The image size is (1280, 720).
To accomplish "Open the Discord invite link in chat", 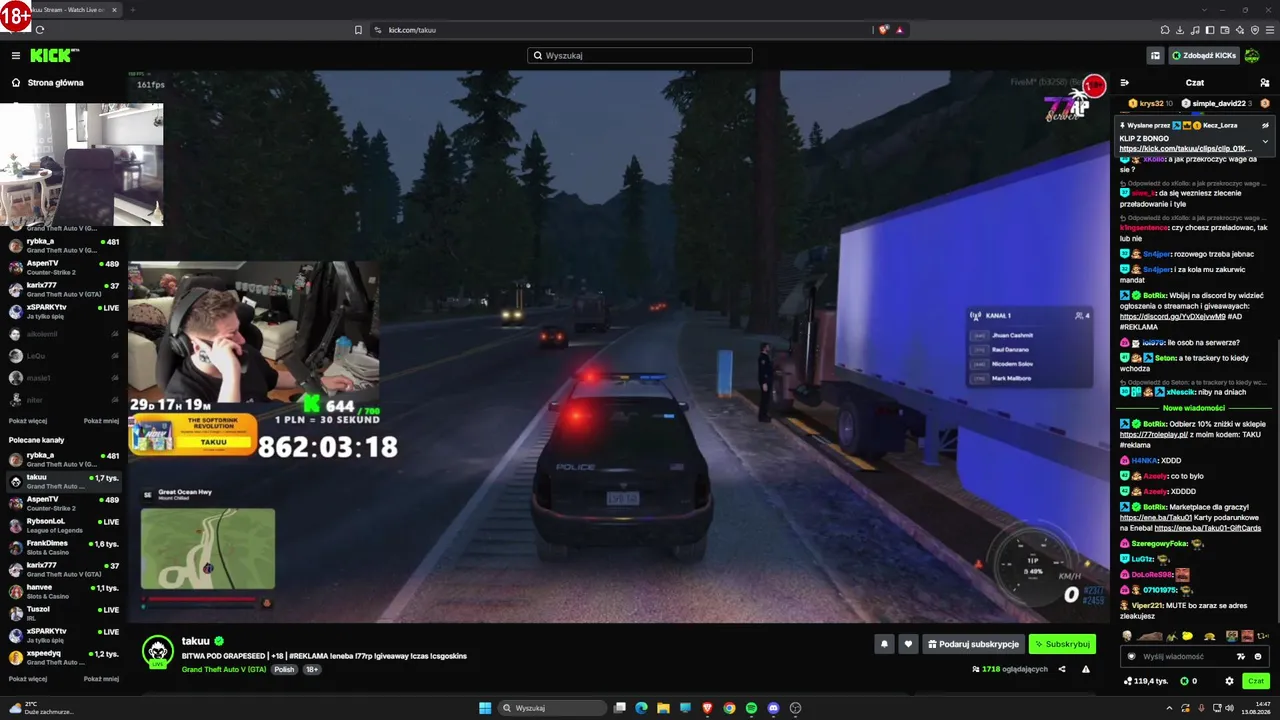I will pos(1172,317).
